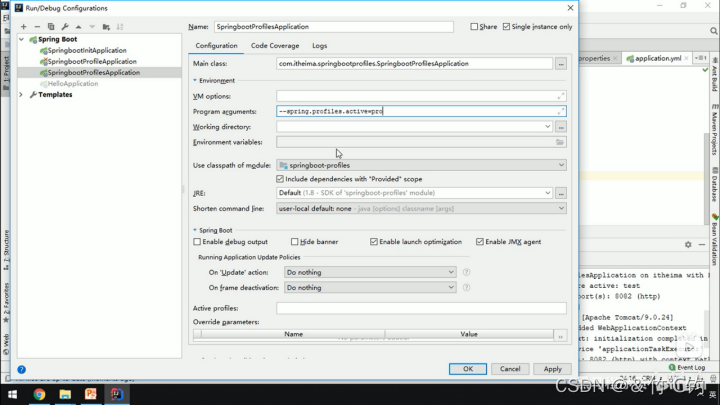The image size is (720, 405).
Task: Focus the Active profiles field
Action: point(421,308)
